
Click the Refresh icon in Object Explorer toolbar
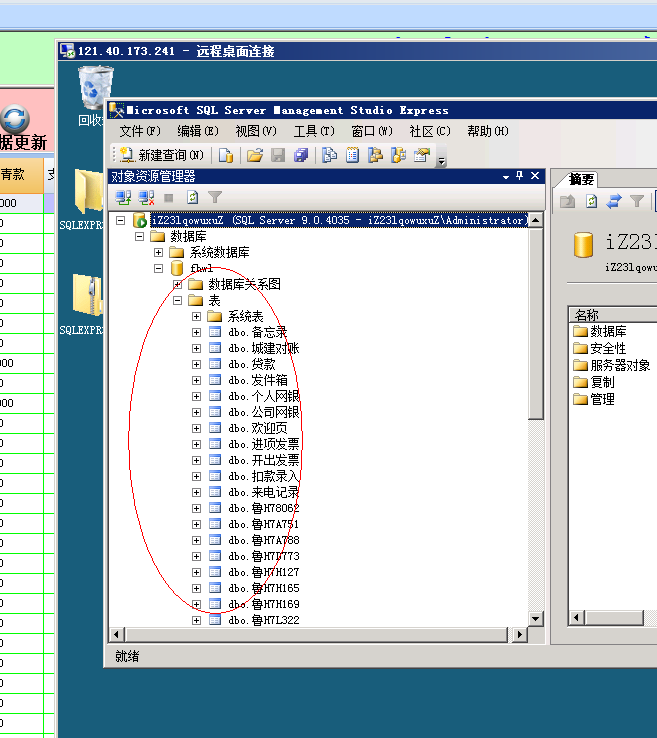[192, 198]
